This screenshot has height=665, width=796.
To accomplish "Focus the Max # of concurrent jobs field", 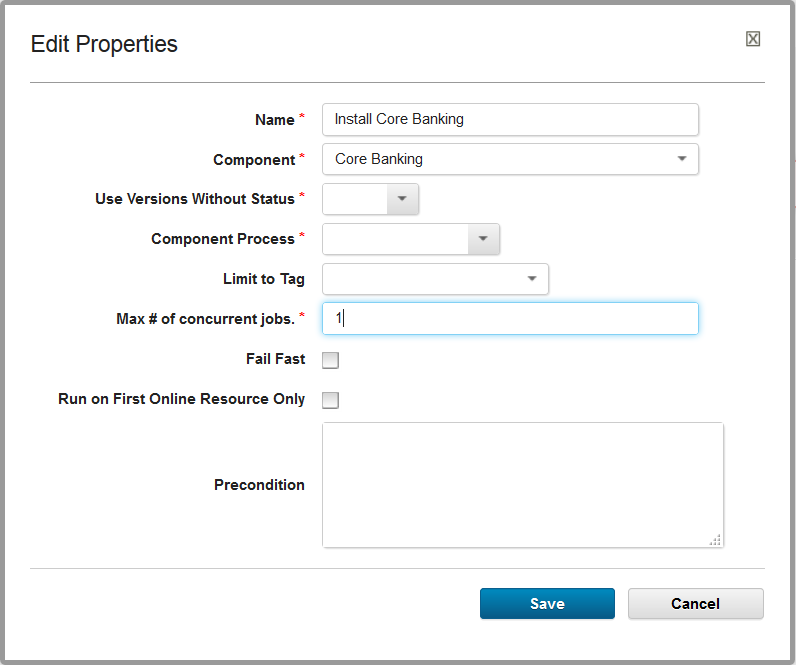I will [510, 319].
